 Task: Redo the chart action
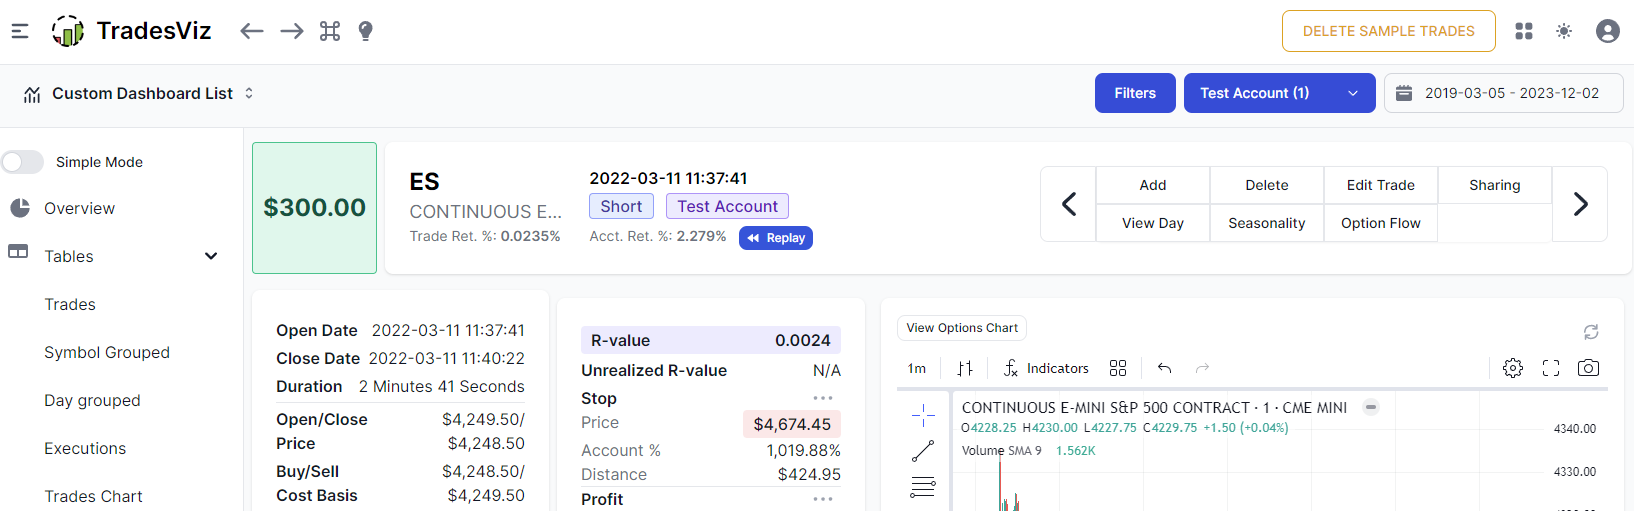[x=1202, y=368]
